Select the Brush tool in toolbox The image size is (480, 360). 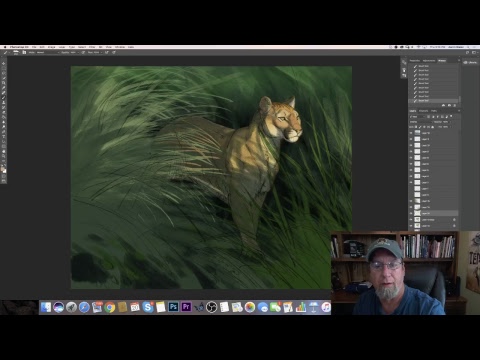pos(4,97)
